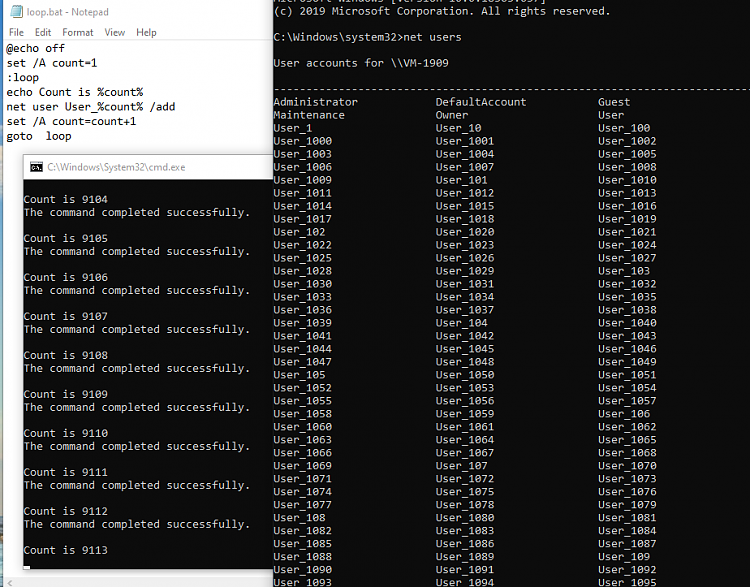750x587 pixels.
Task: Click the C:\Windows\System32\cmd.exe title bar
Action: 148,167
